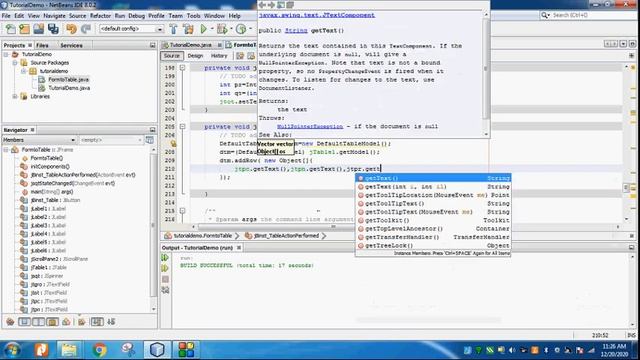Screen dimensions: 640x360
Task: Select initComponents() in Navigator
Action: coord(50,167)
